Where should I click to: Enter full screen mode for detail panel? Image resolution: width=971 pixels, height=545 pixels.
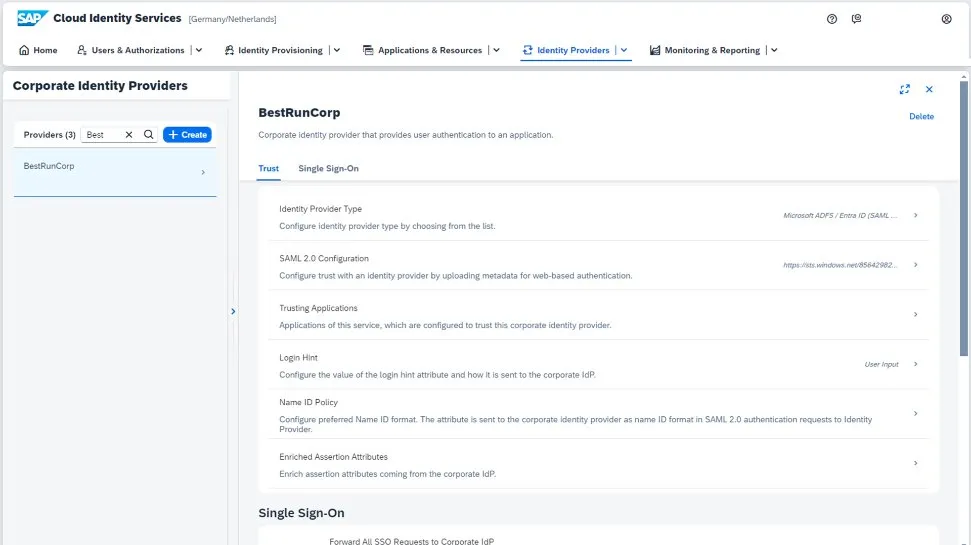[904, 89]
